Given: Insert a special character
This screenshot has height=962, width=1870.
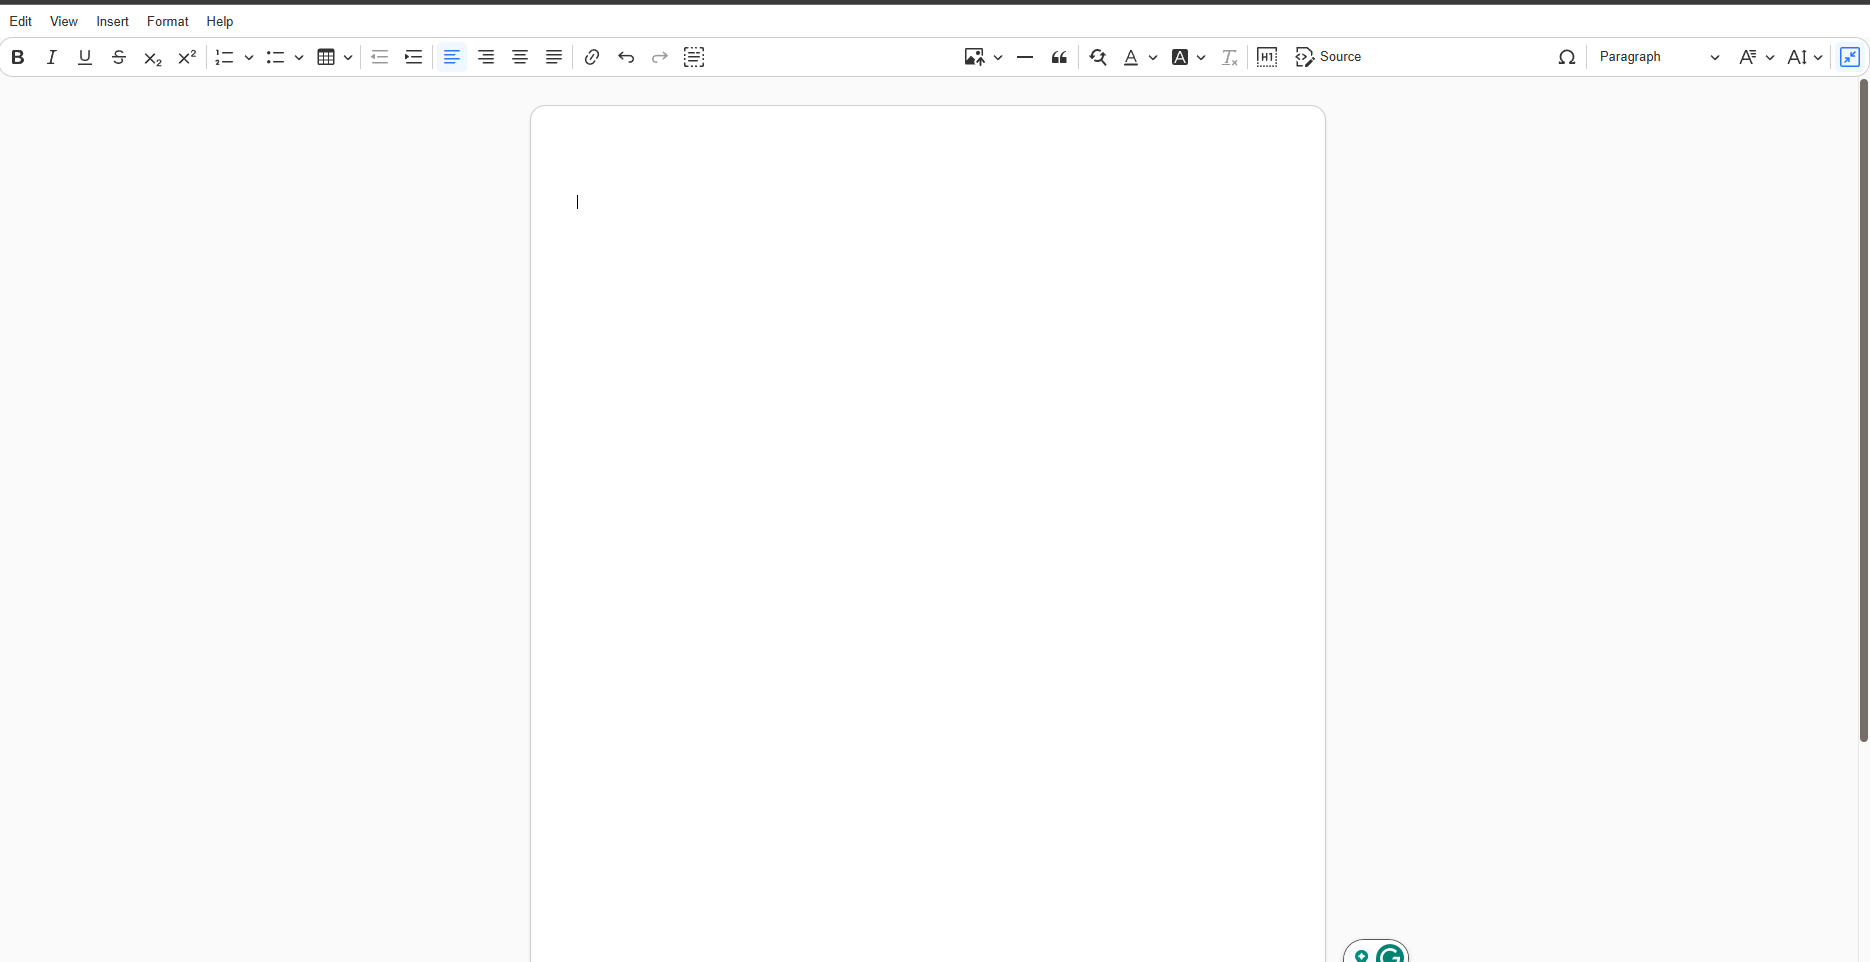Looking at the screenshot, I should [x=1566, y=57].
